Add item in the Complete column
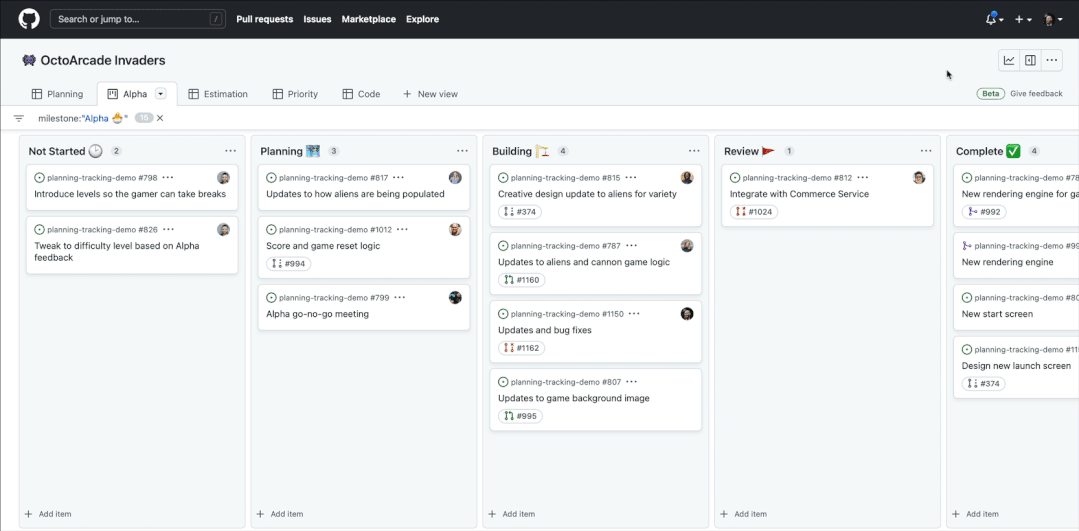This screenshot has height=531, width=1079. pos(976,514)
